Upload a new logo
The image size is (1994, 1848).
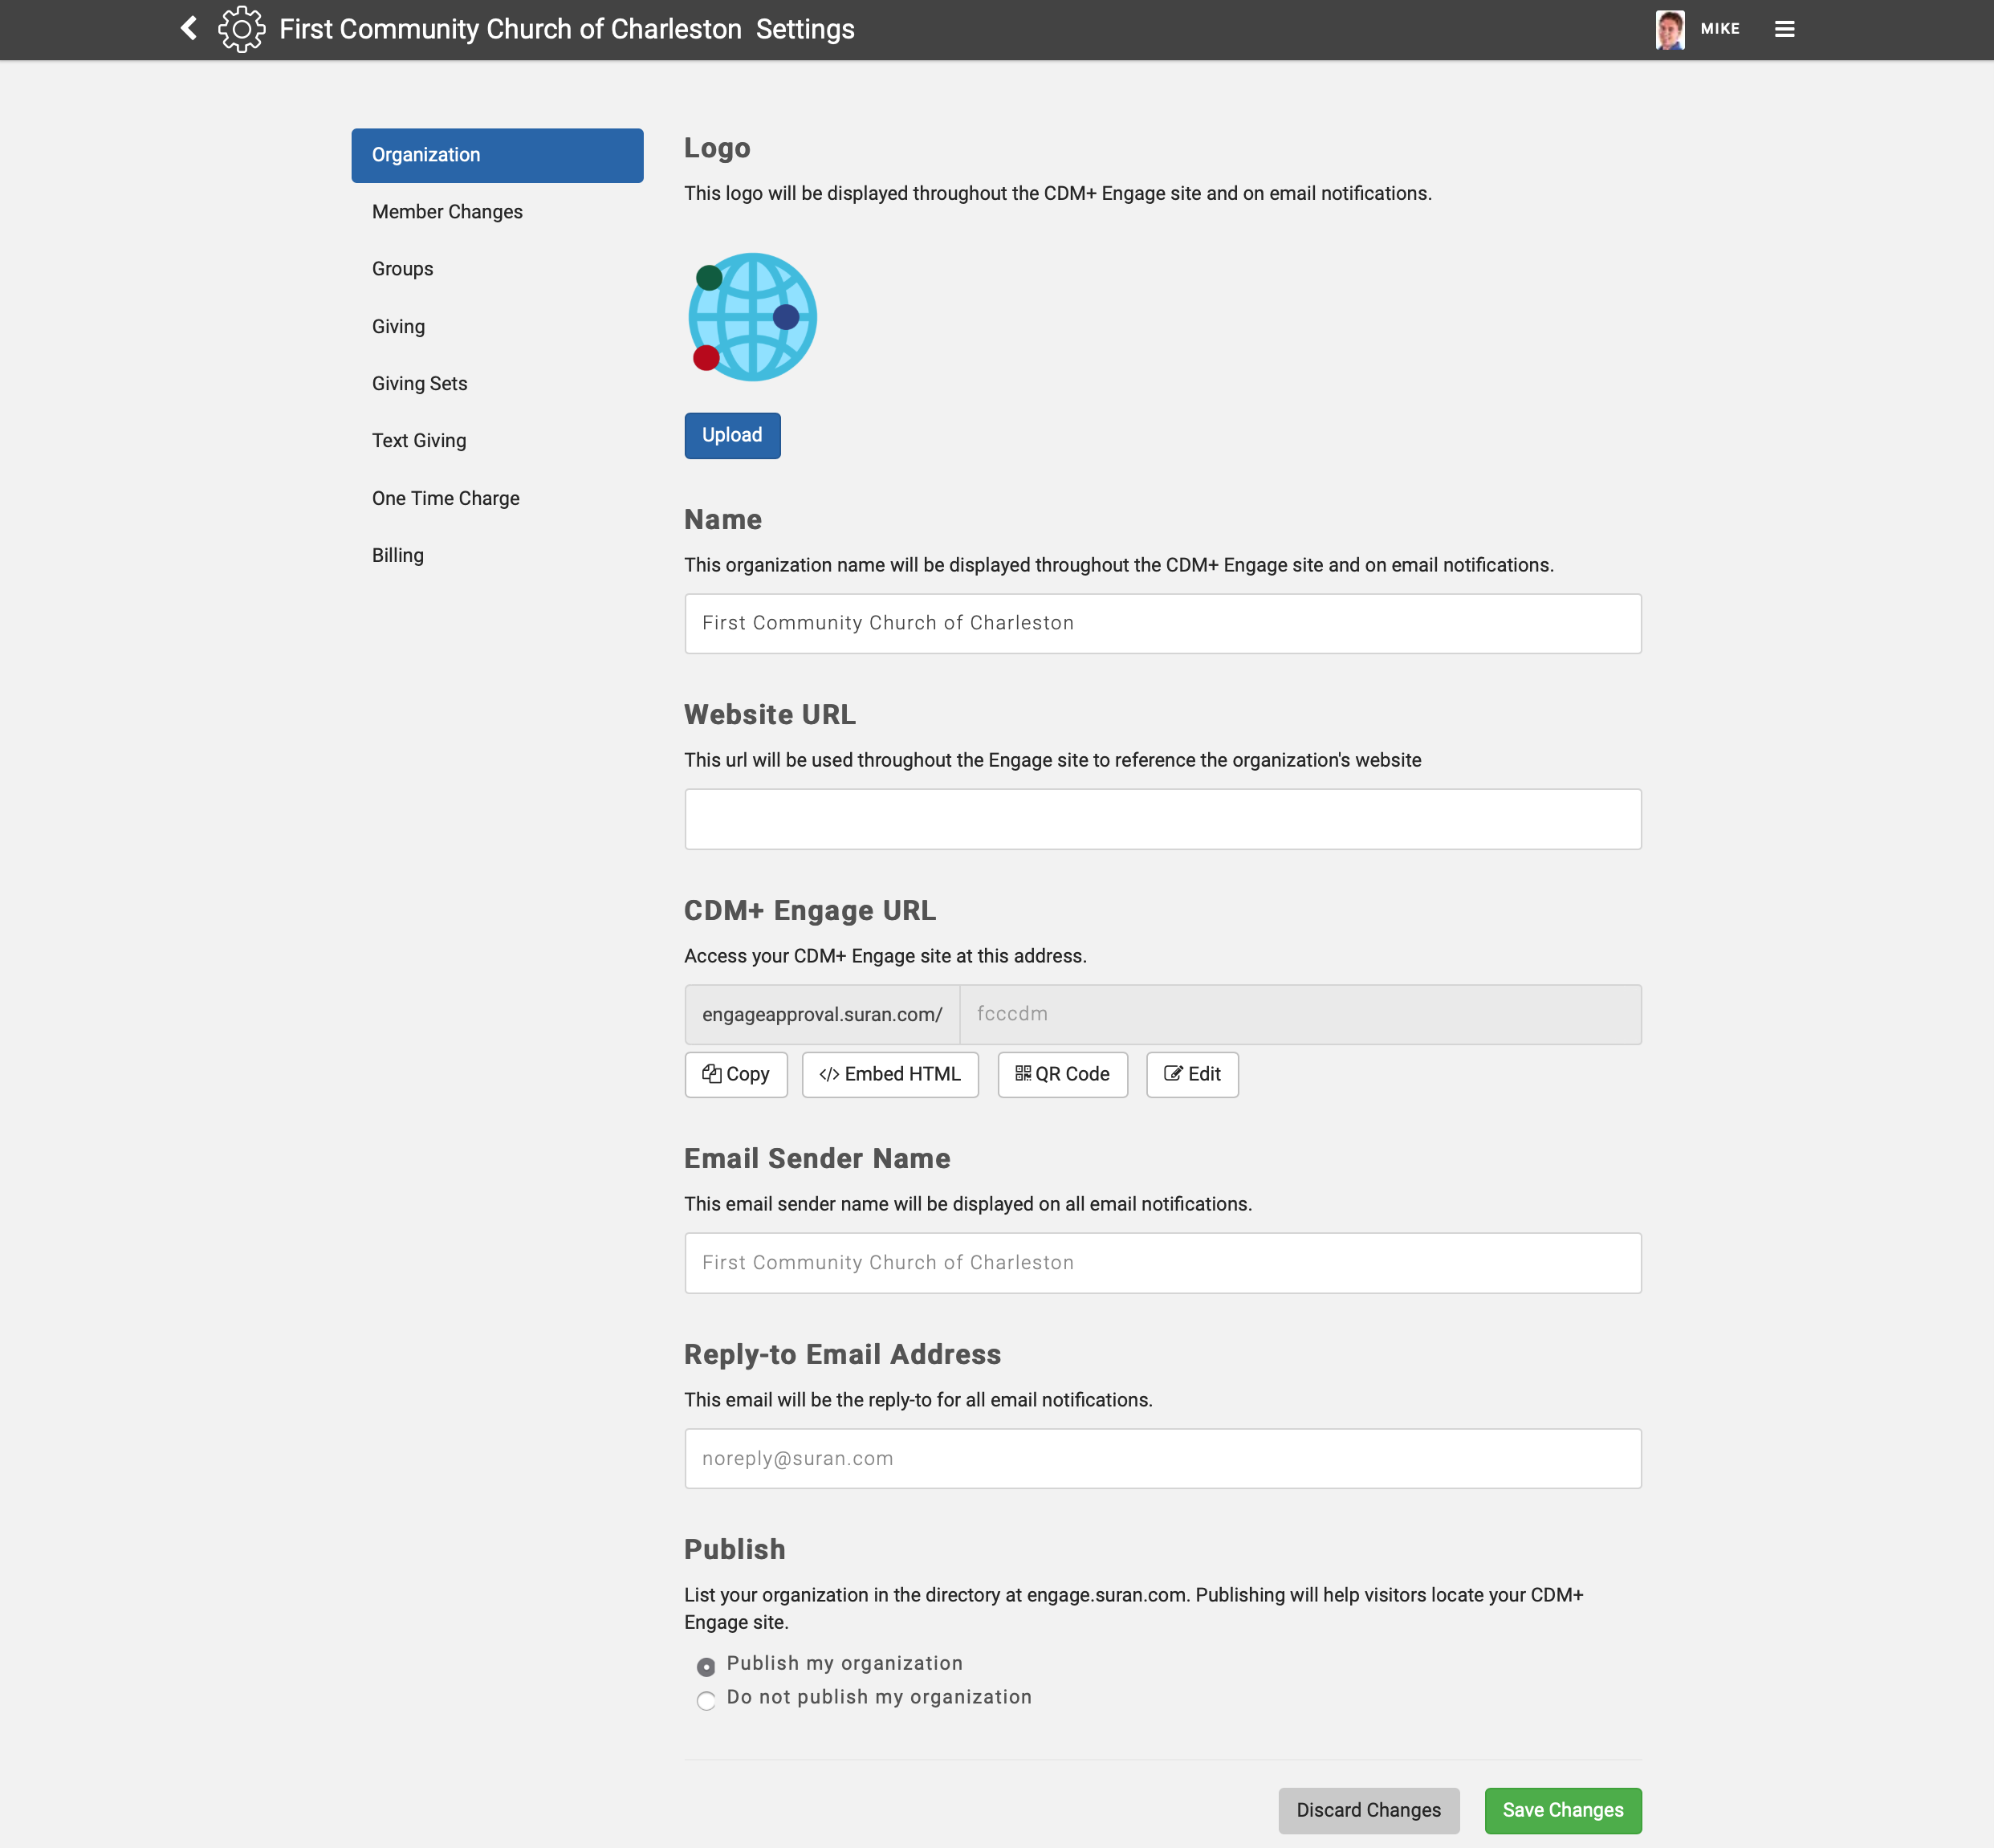732,435
